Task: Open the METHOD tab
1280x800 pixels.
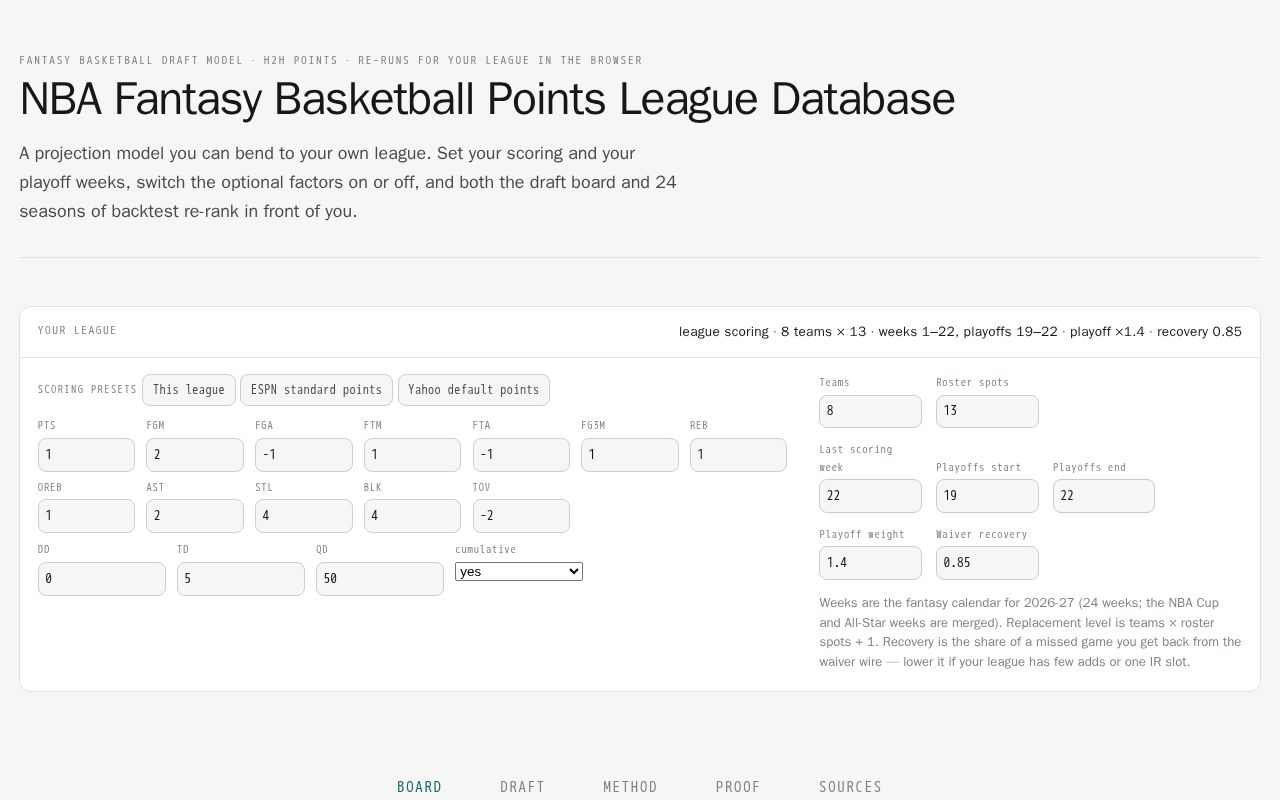Action: click(x=630, y=787)
